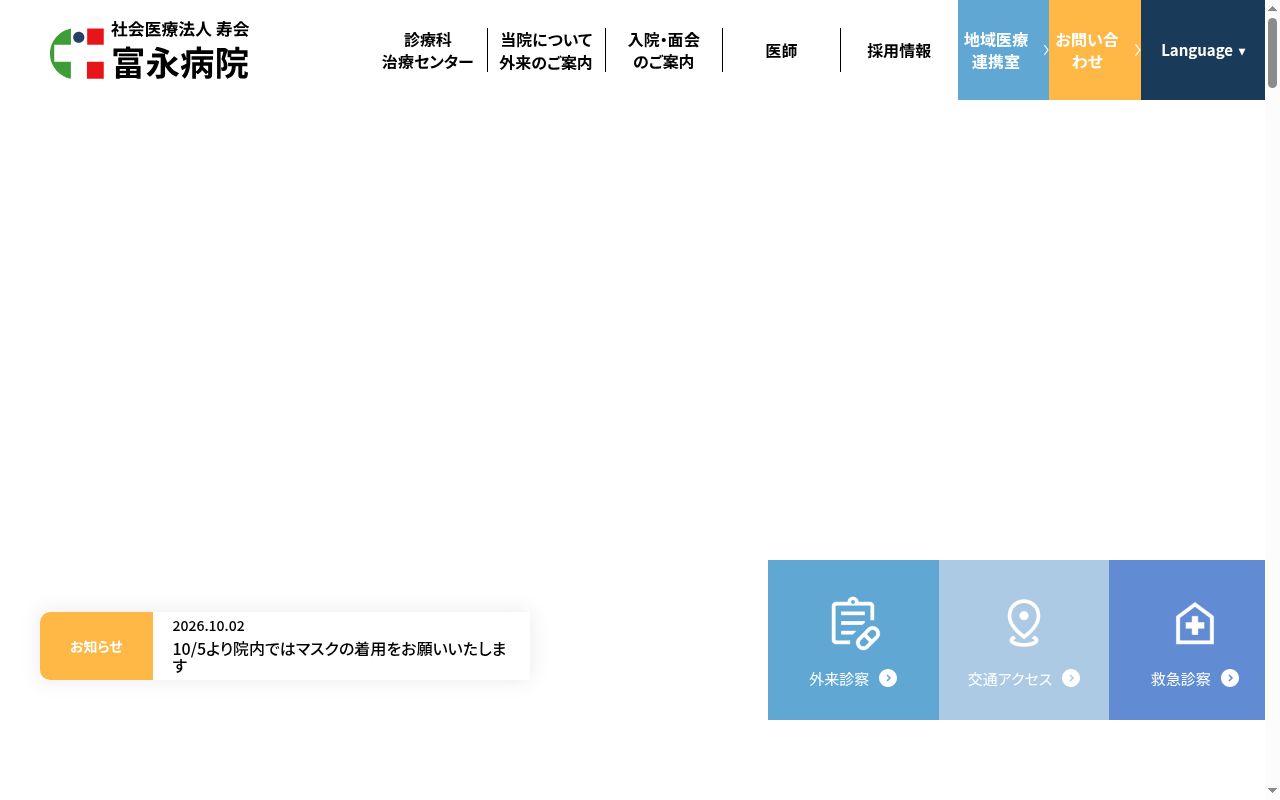The height and width of the screenshot is (800, 1280).
Task: Open the お問い合わせ contact button
Action: click(x=1095, y=50)
